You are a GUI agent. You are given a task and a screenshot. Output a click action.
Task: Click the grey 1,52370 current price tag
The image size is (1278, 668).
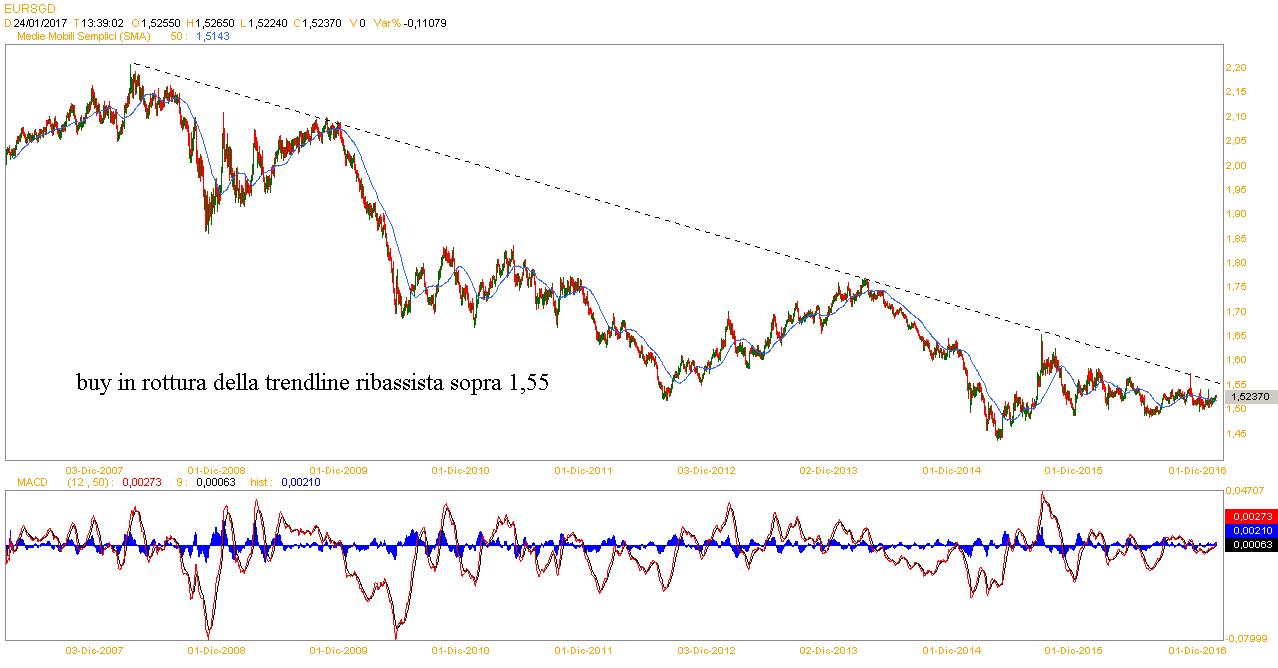pyautogui.click(x=1249, y=397)
